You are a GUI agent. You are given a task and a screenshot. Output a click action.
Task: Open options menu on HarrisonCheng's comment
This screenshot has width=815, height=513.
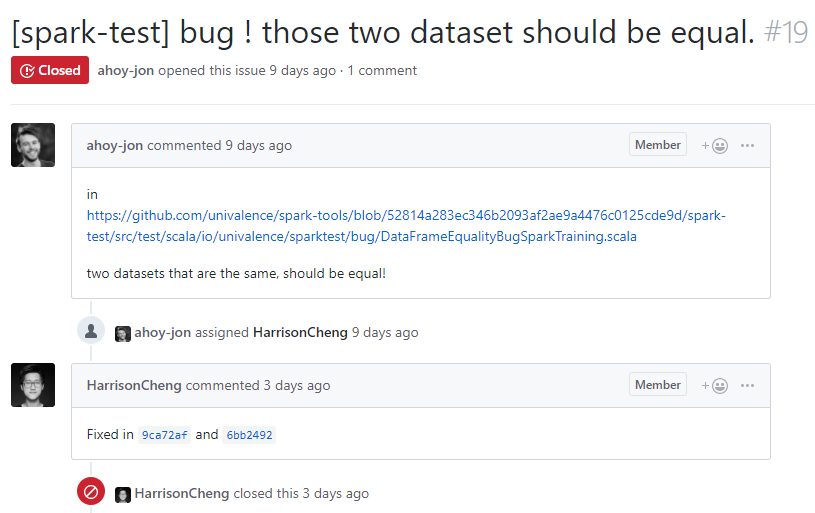747,385
